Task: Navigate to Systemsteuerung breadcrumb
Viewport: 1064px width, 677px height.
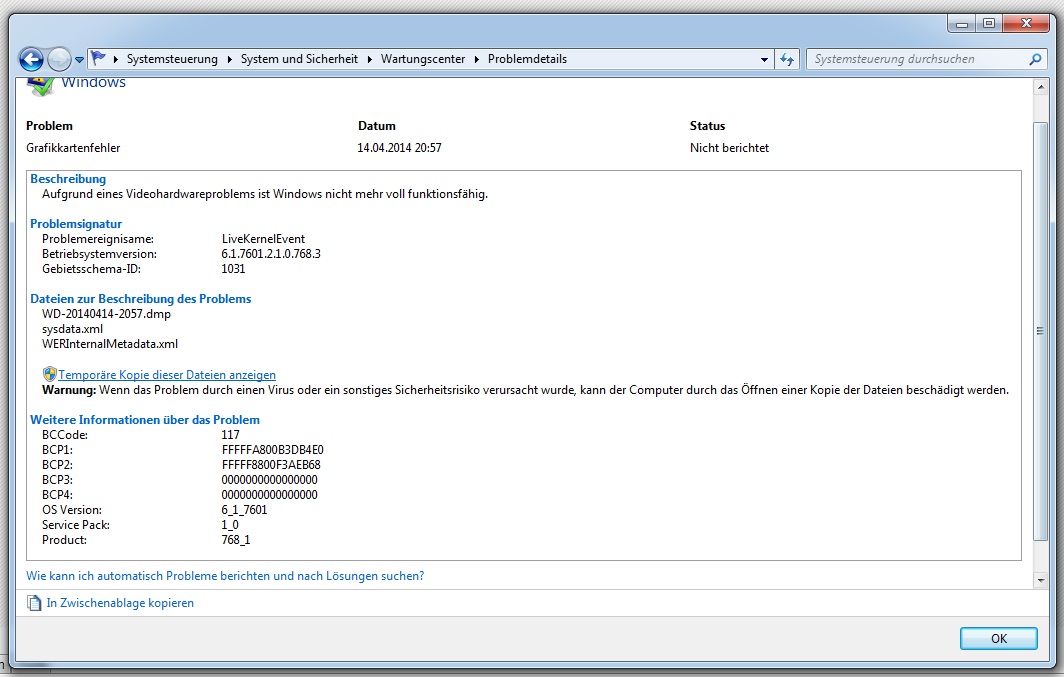Action: [x=172, y=59]
